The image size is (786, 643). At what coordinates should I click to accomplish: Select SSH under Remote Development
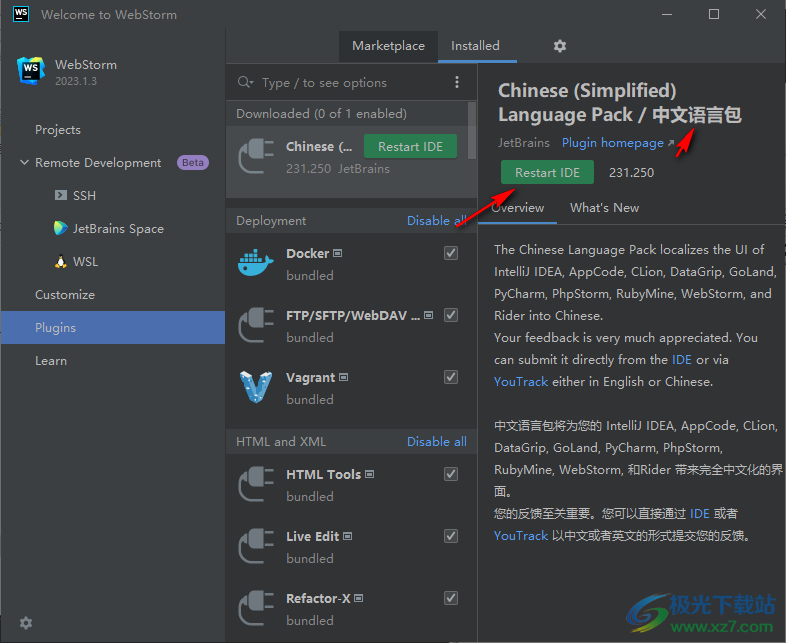tap(84, 195)
